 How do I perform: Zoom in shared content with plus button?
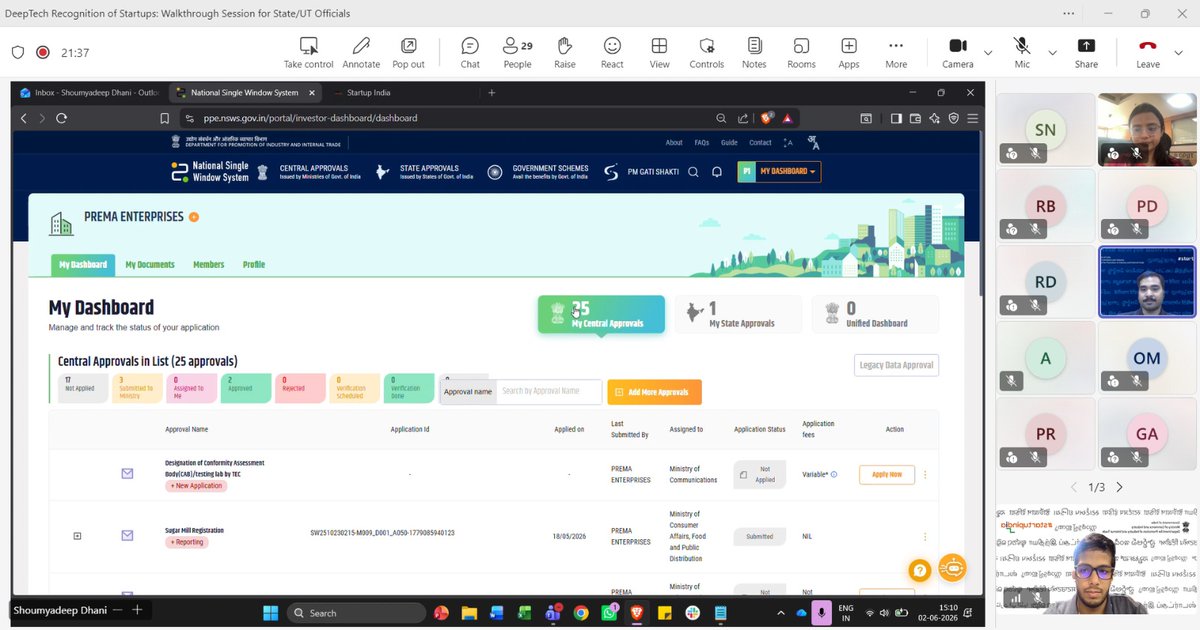click(137, 610)
